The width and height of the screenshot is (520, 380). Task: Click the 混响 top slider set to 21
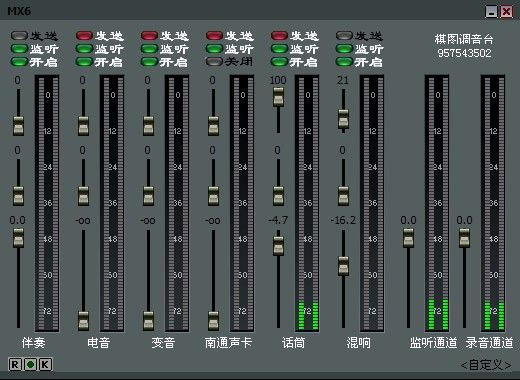(x=343, y=119)
